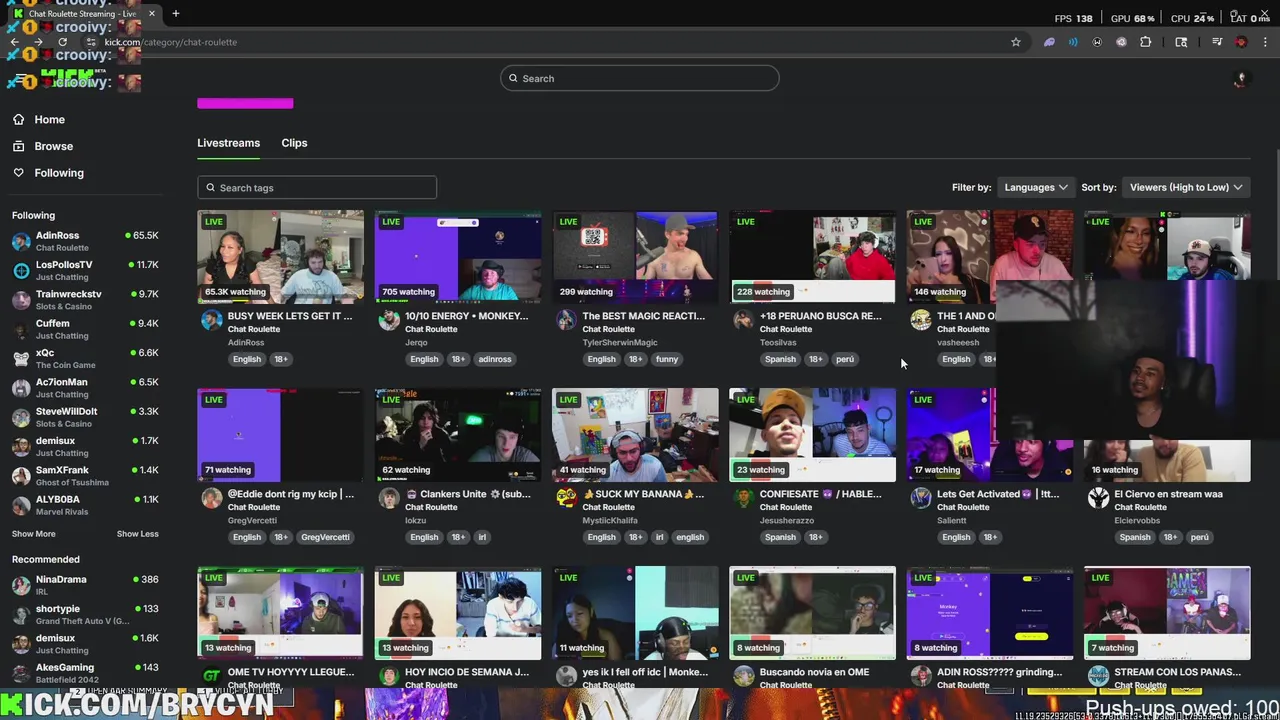This screenshot has height=720, width=1280.
Task: Open the 41 watching stream thumbnail
Action: tap(635, 434)
